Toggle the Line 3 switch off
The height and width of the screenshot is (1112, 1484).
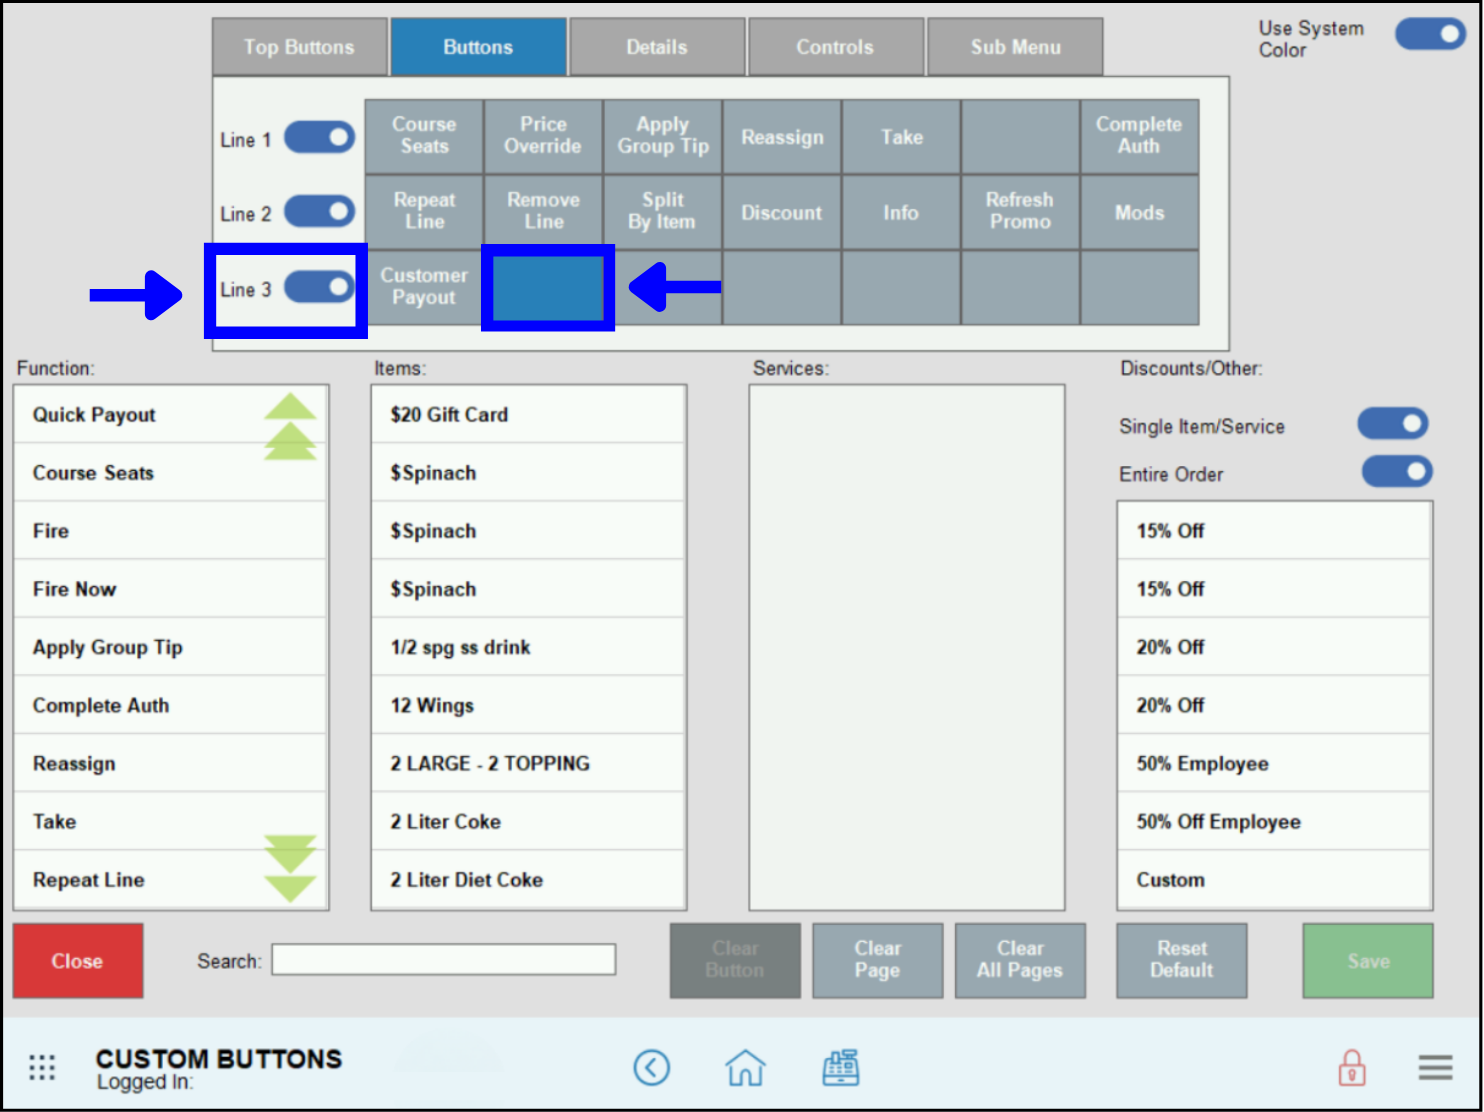pyautogui.click(x=319, y=288)
